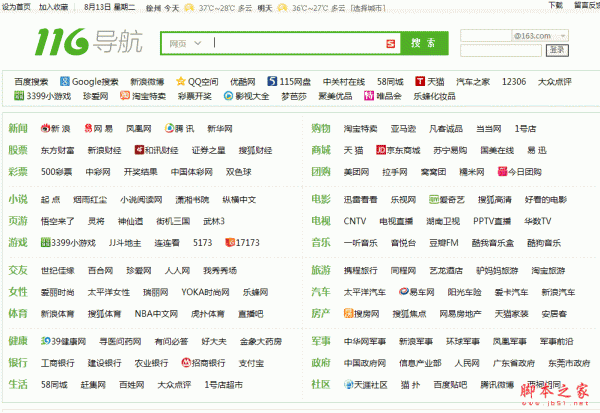Open 中国政府网 link
The width and height of the screenshot is (600, 413).
point(365,363)
